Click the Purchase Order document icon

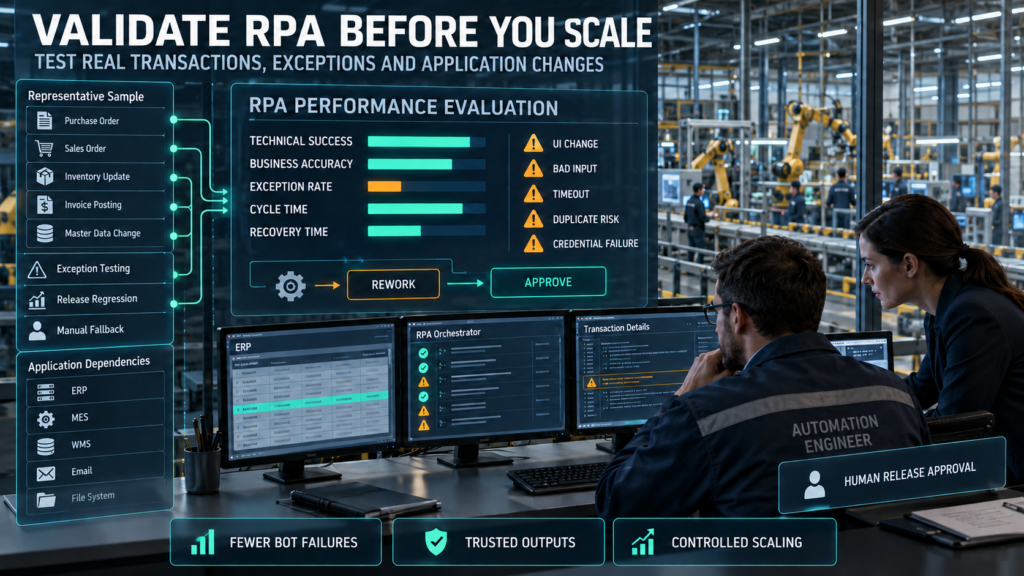44,121
